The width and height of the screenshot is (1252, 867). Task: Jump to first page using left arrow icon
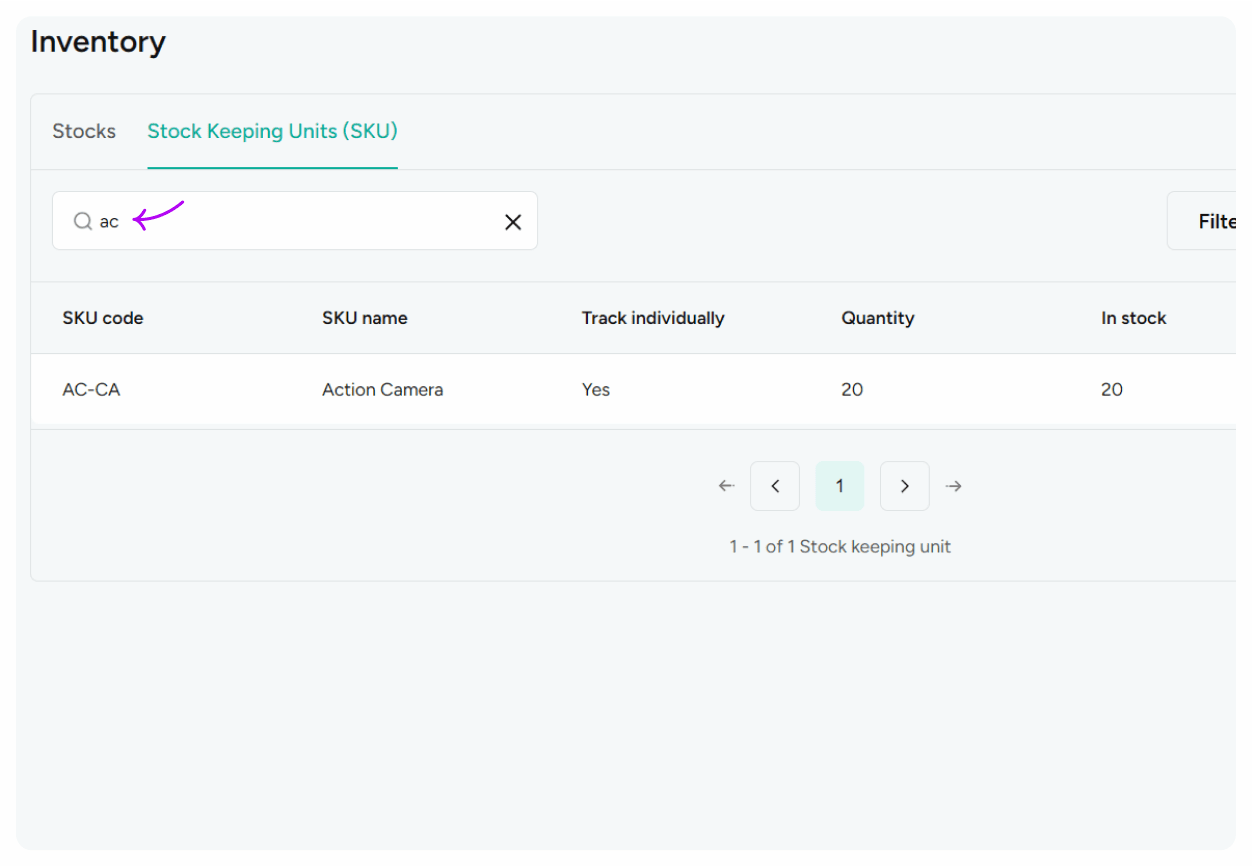click(x=726, y=485)
